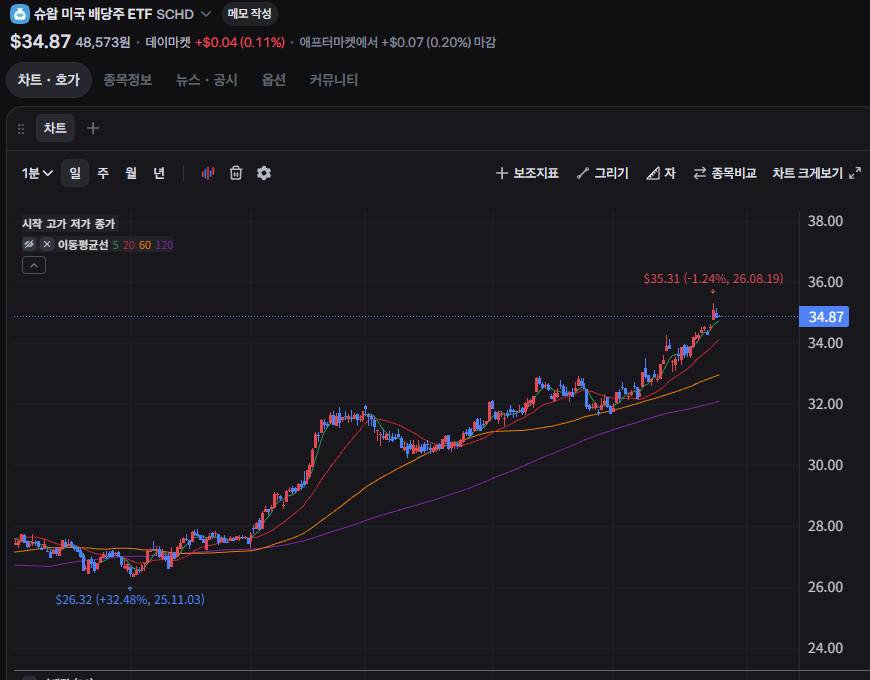Click the candlestick chart type icon
This screenshot has height=680, width=870.
coord(208,173)
